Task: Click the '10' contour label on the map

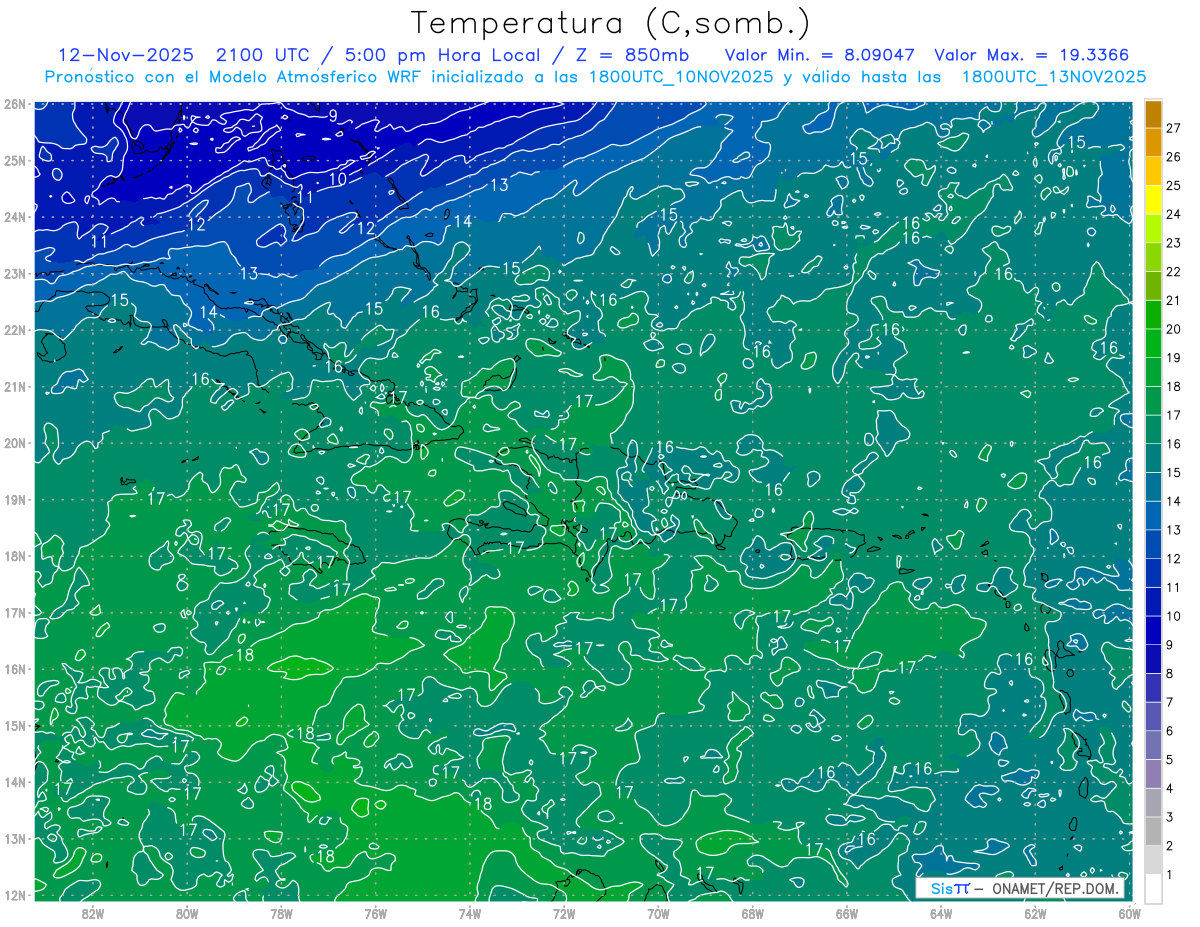Action: click(338, 179)
